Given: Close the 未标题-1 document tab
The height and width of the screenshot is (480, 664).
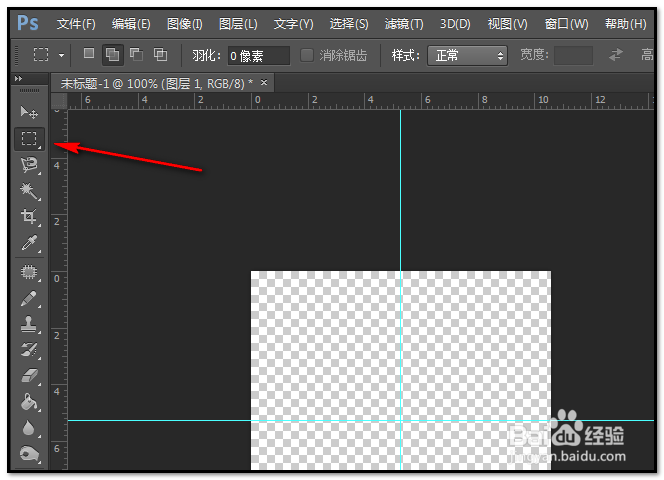Looking at the screenshot, I should pyautogui.click(x=264, y=83).
